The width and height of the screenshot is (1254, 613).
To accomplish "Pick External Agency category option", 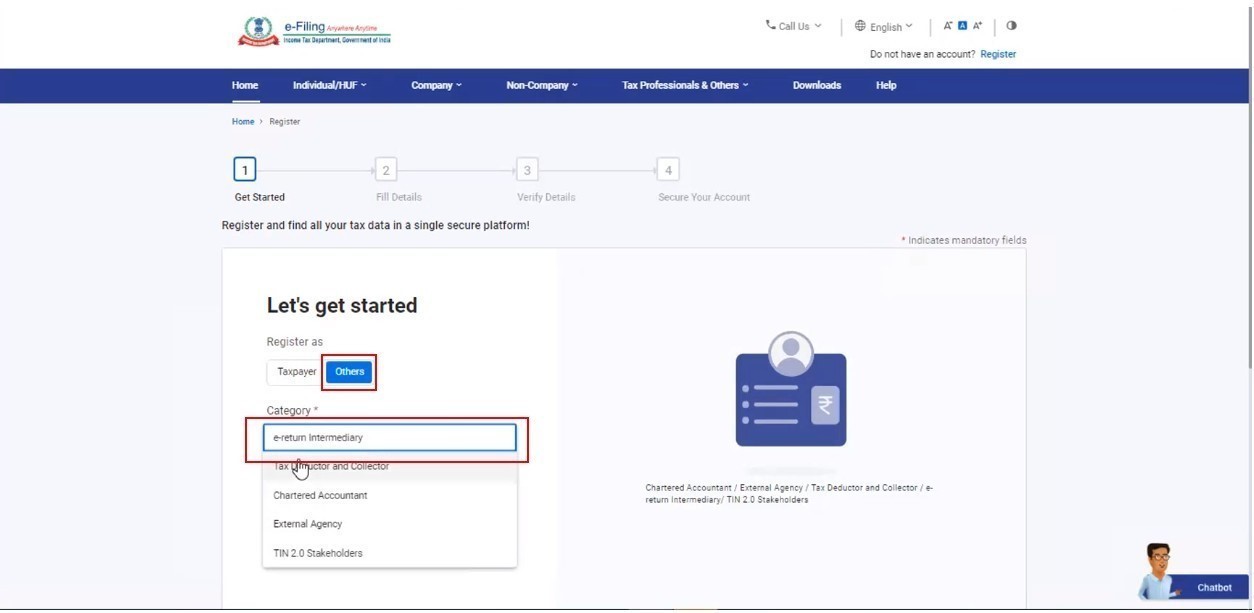I will pos(308,525).
